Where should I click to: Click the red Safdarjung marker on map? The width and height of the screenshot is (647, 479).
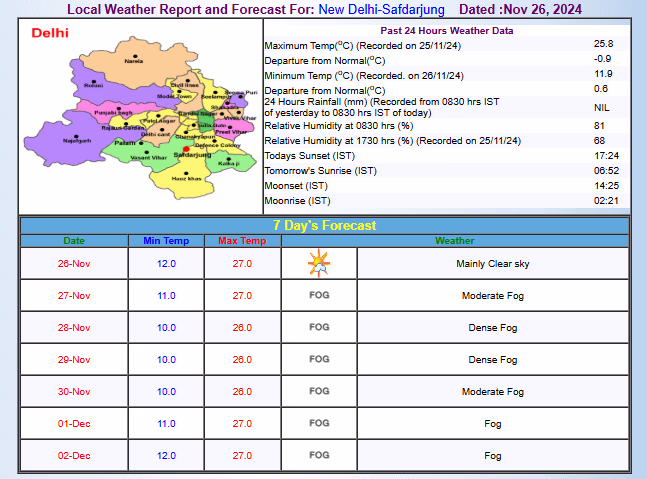(x=186, y=150)
